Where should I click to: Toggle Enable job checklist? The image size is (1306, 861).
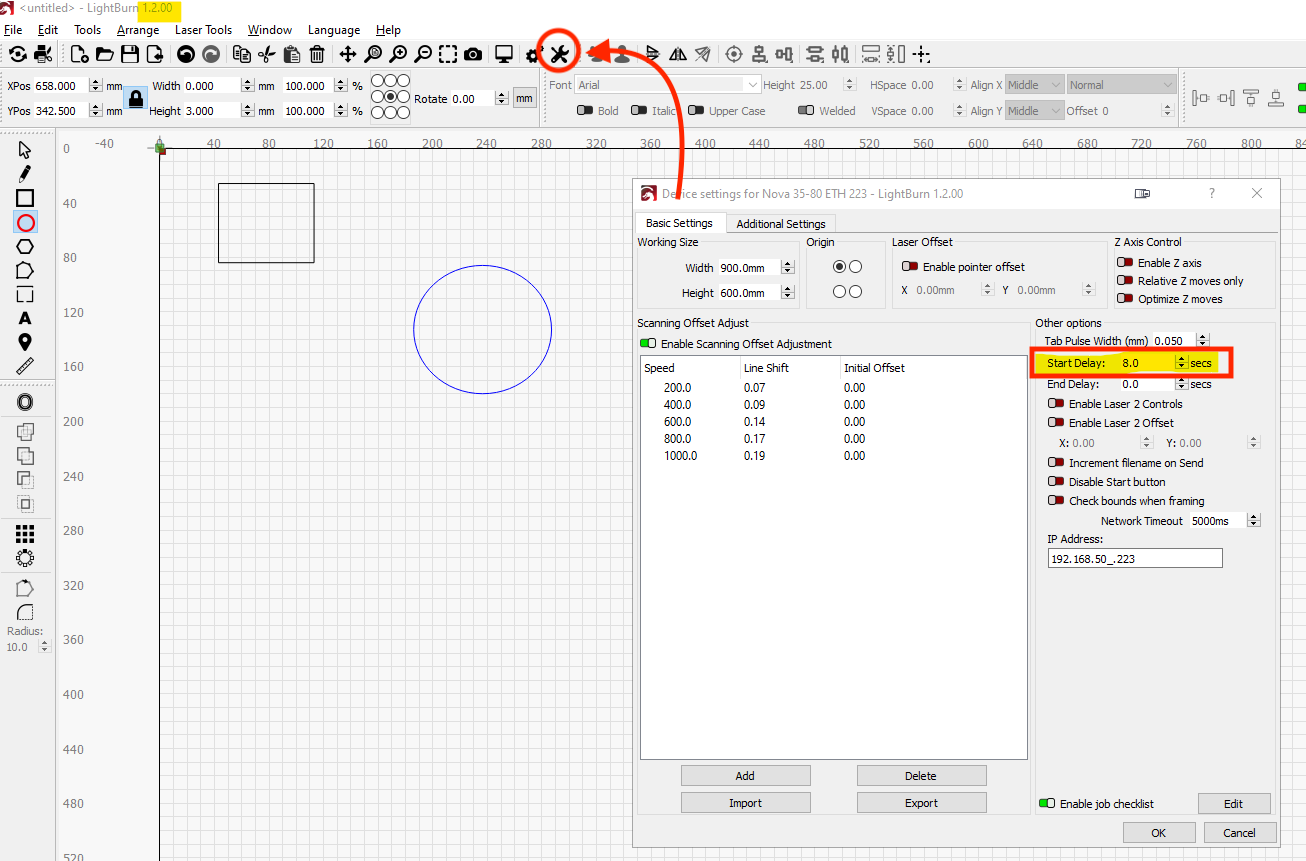[x=1047, y=804]
